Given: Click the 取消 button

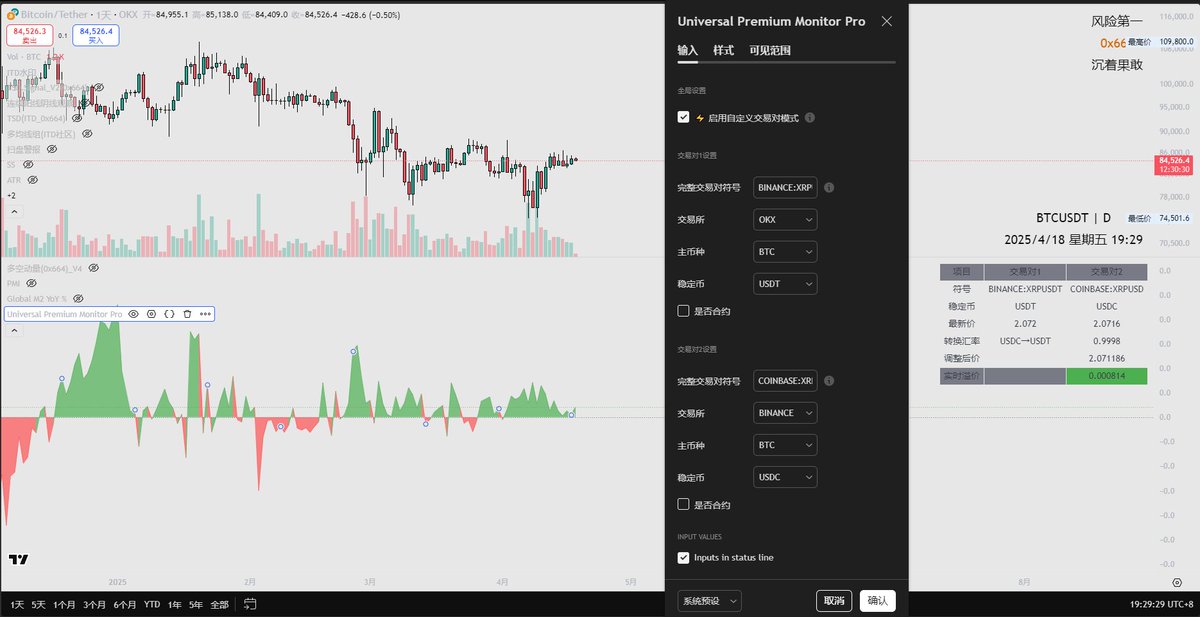Looking at the screenshot, I should 834,601.
